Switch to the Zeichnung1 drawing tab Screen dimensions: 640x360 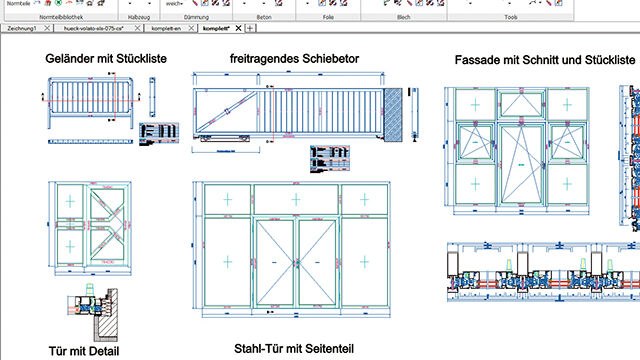[x=22, y=28]
